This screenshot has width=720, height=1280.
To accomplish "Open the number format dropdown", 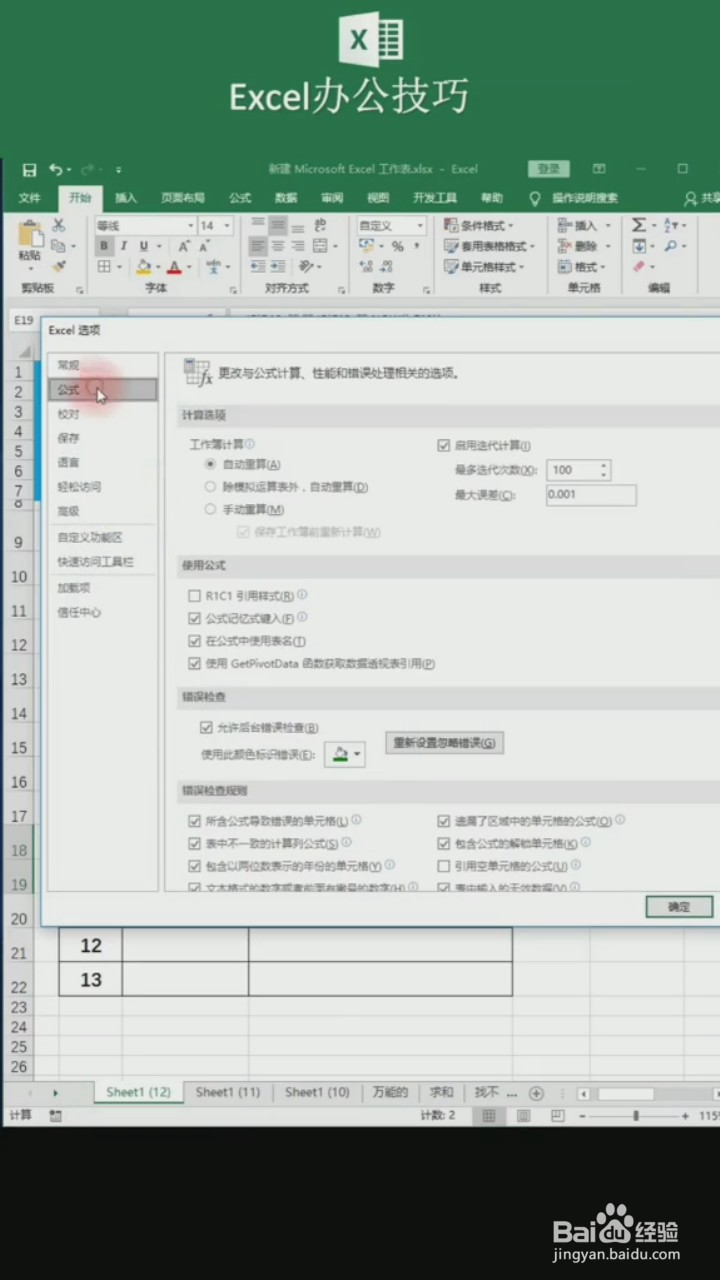I will click(x=419, y=226).
